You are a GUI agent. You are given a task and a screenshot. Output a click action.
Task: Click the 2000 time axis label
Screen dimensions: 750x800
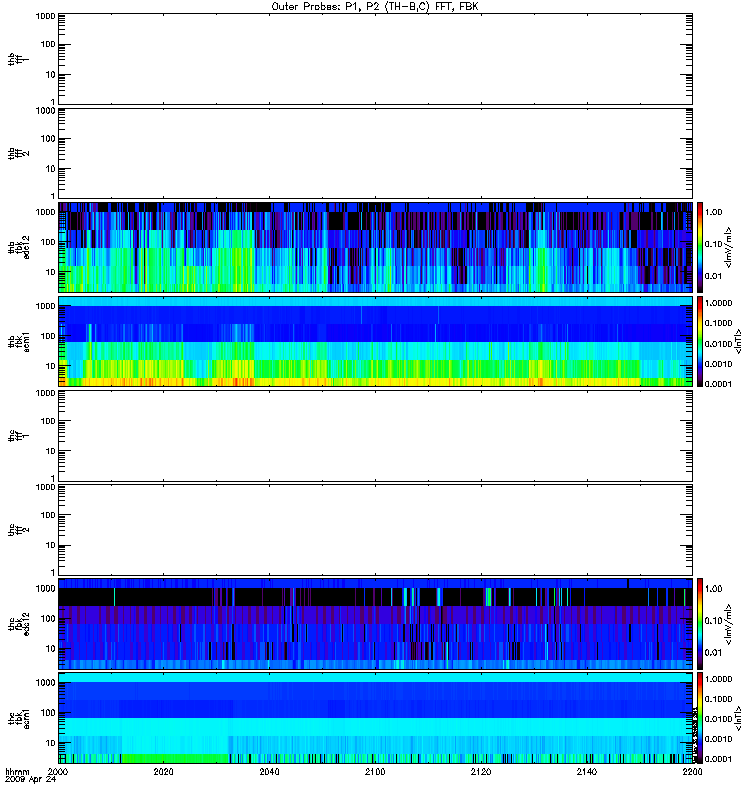point(57,771)
